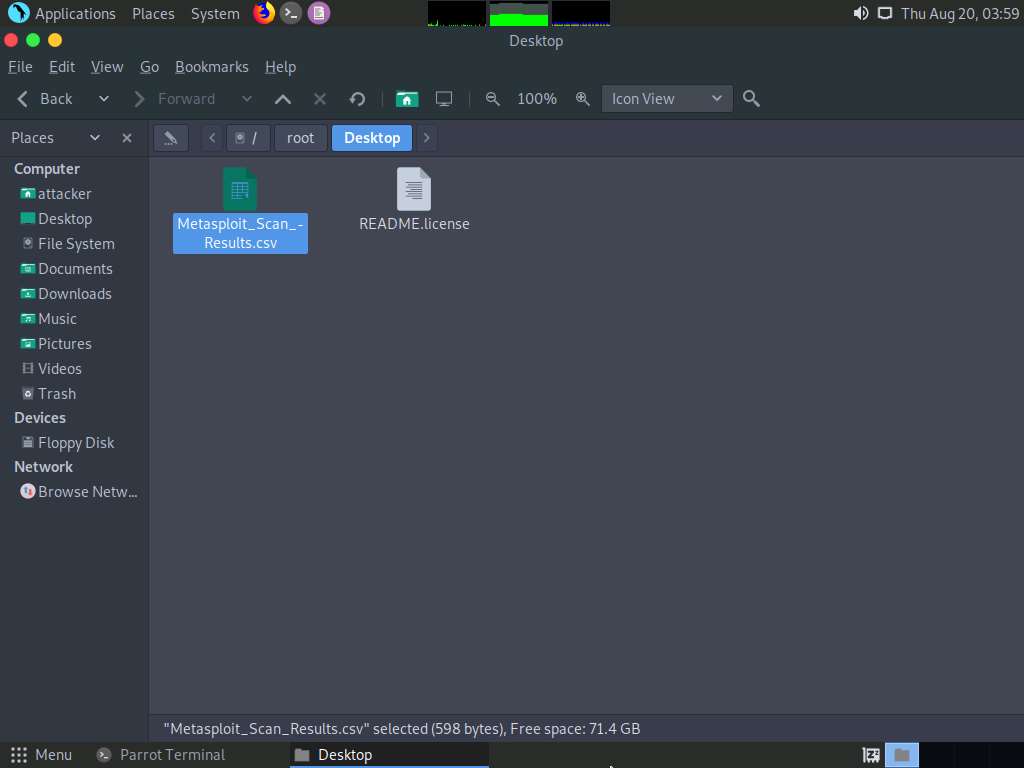Image resolution: width=1024 pixels, height=768 pixels.
Task: Click the status bar selection text
Action: coord(402,729)
